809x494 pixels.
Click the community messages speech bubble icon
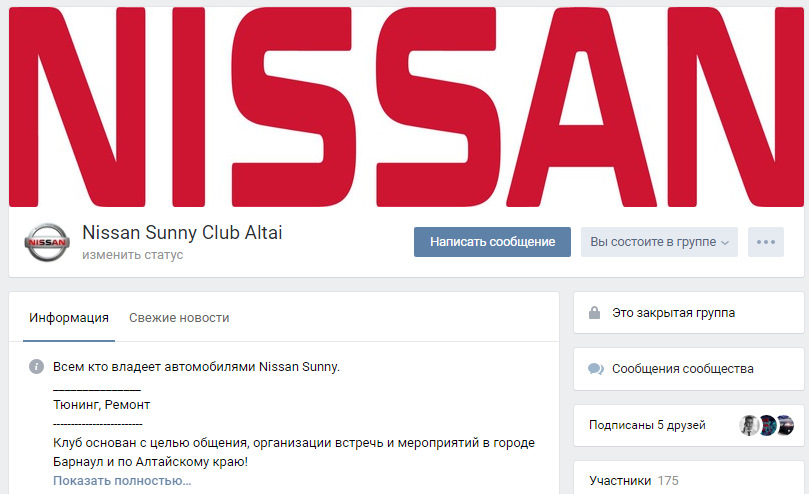click(x=595, y=369)
